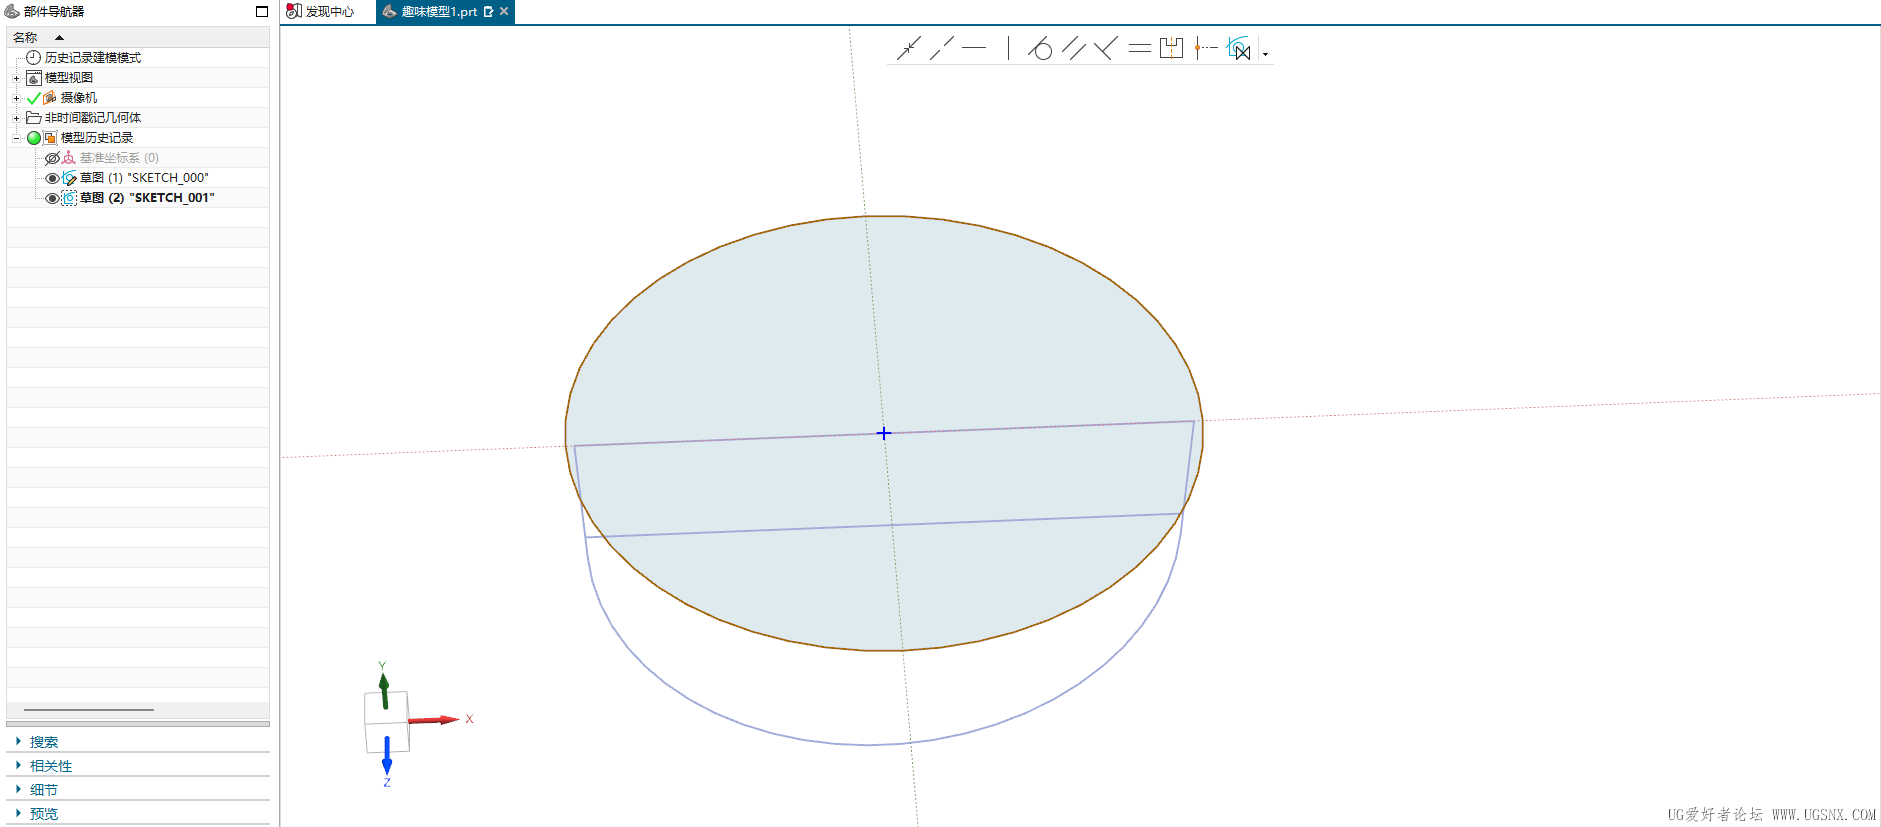The image size is (1881, 827).
Task: Open the 预览 panel section
Action: [x=43, y=814]
